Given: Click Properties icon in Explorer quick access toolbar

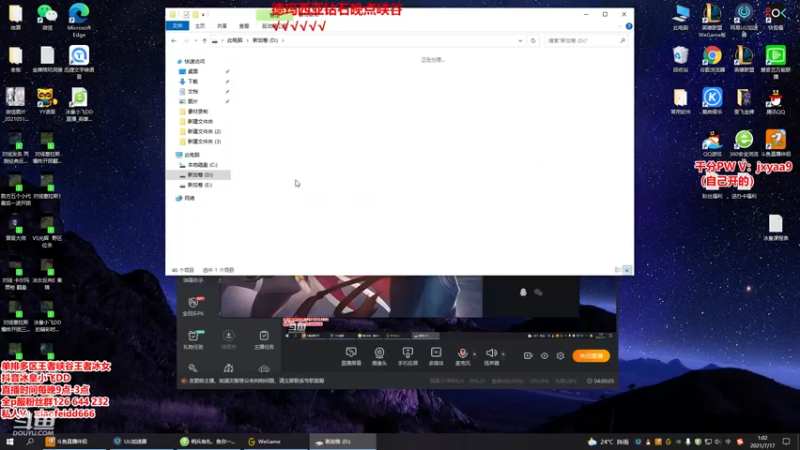Looking at the screenshot, I should point(186,14).
